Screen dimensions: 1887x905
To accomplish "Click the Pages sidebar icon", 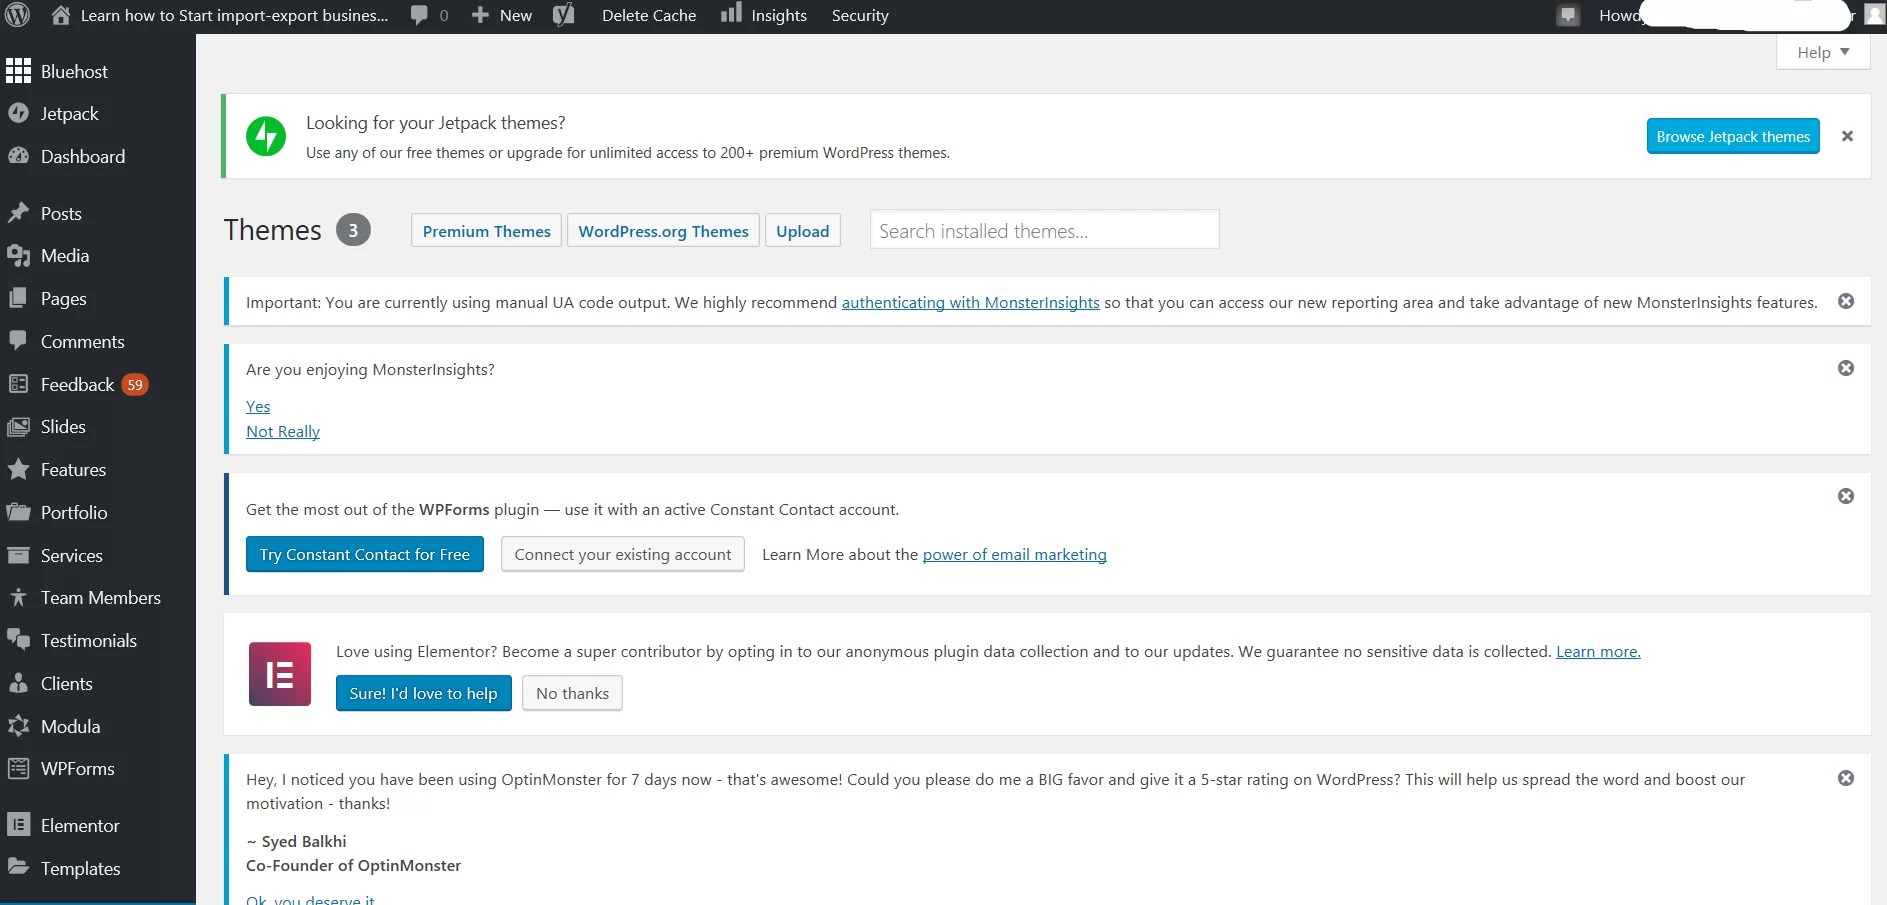I will pyautogui.click(x=18, y=298).
